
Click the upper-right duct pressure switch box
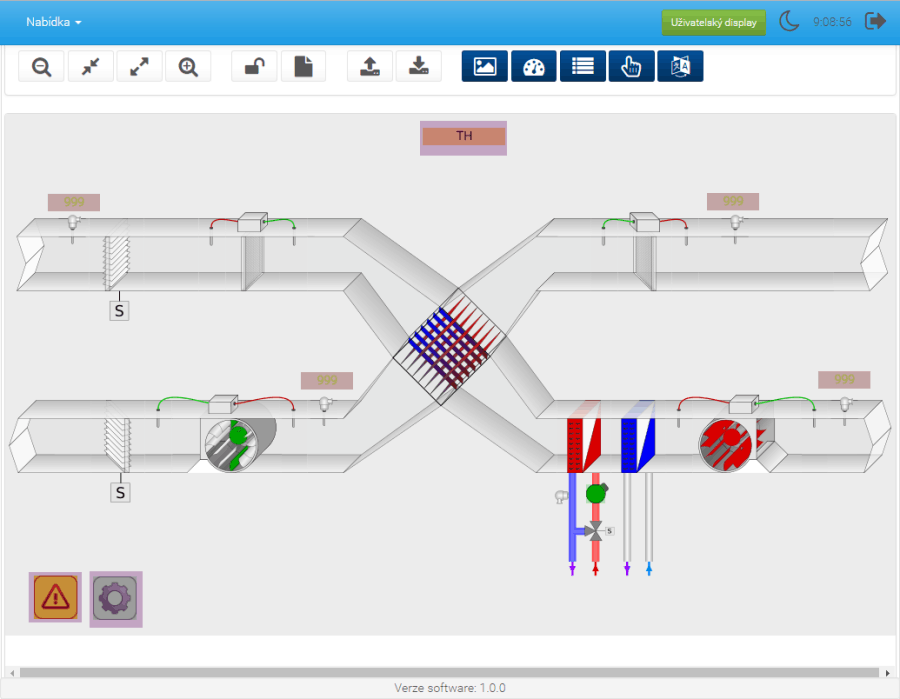645,222
